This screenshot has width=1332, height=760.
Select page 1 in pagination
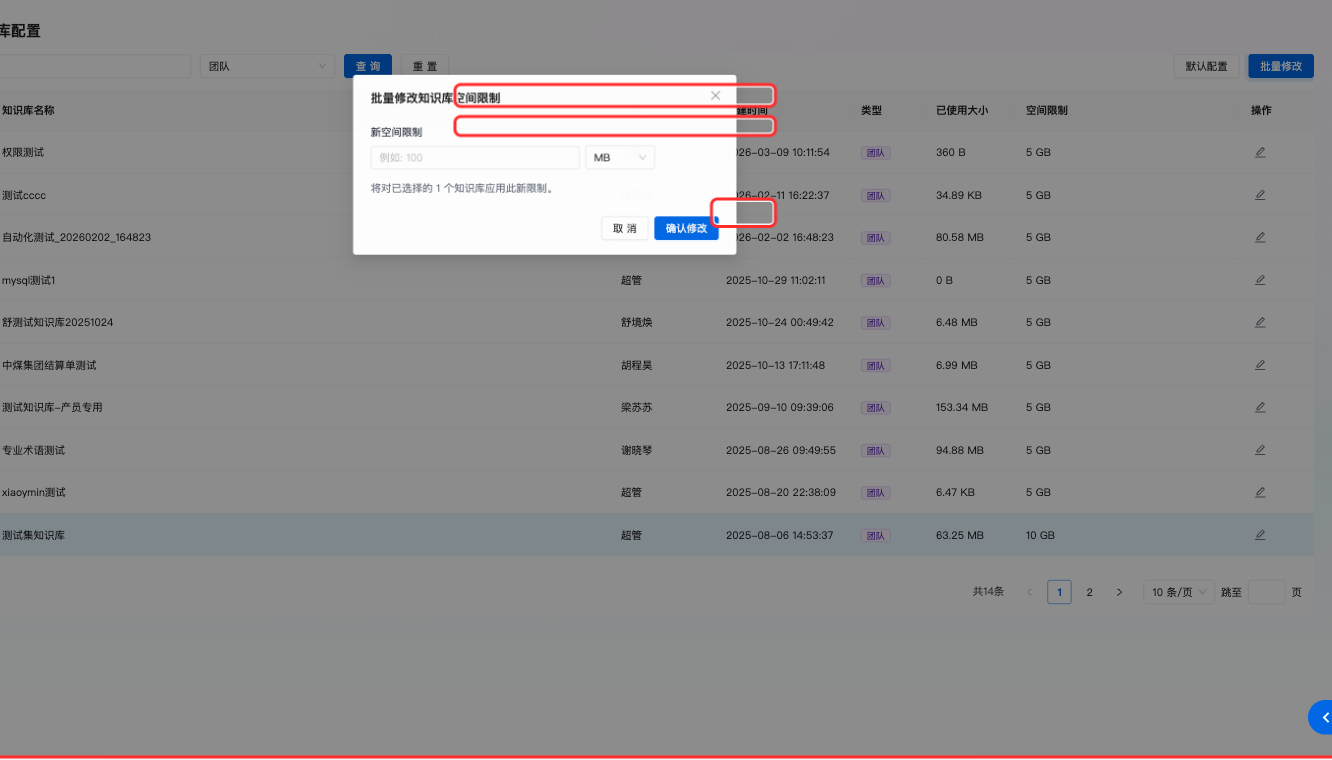[1059, 592]
